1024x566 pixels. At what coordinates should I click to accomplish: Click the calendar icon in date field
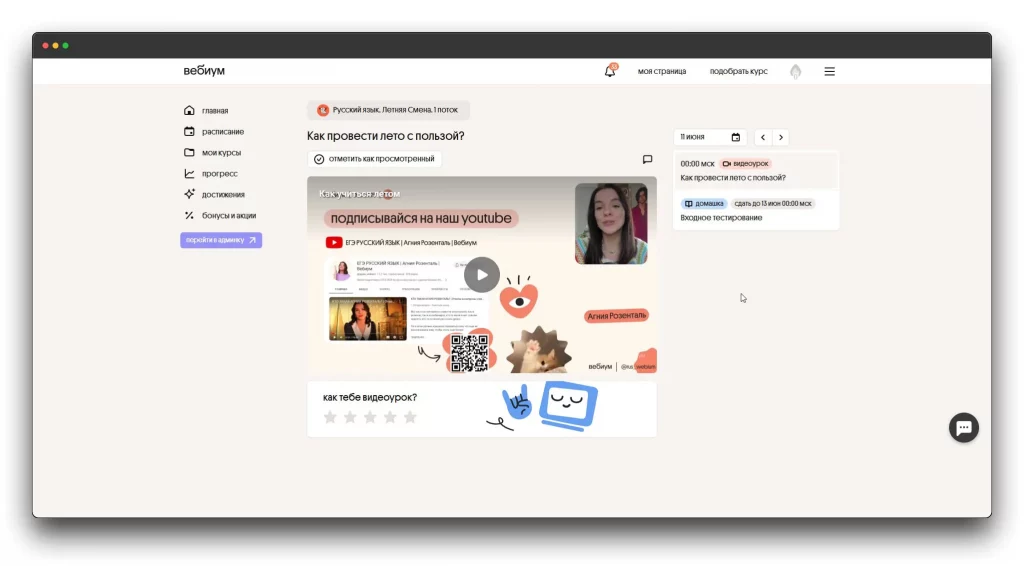coord(735,137)
